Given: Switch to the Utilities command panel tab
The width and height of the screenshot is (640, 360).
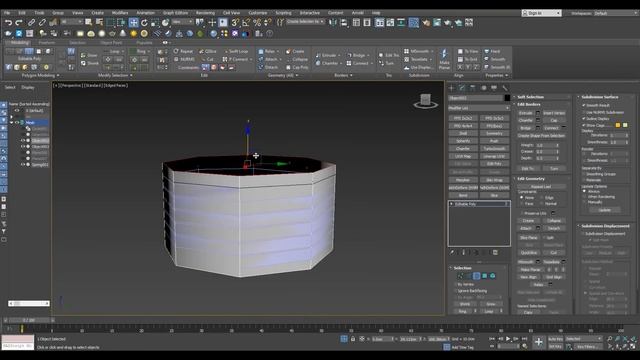Looking at the screenshot, I should (x=505, y=88).
